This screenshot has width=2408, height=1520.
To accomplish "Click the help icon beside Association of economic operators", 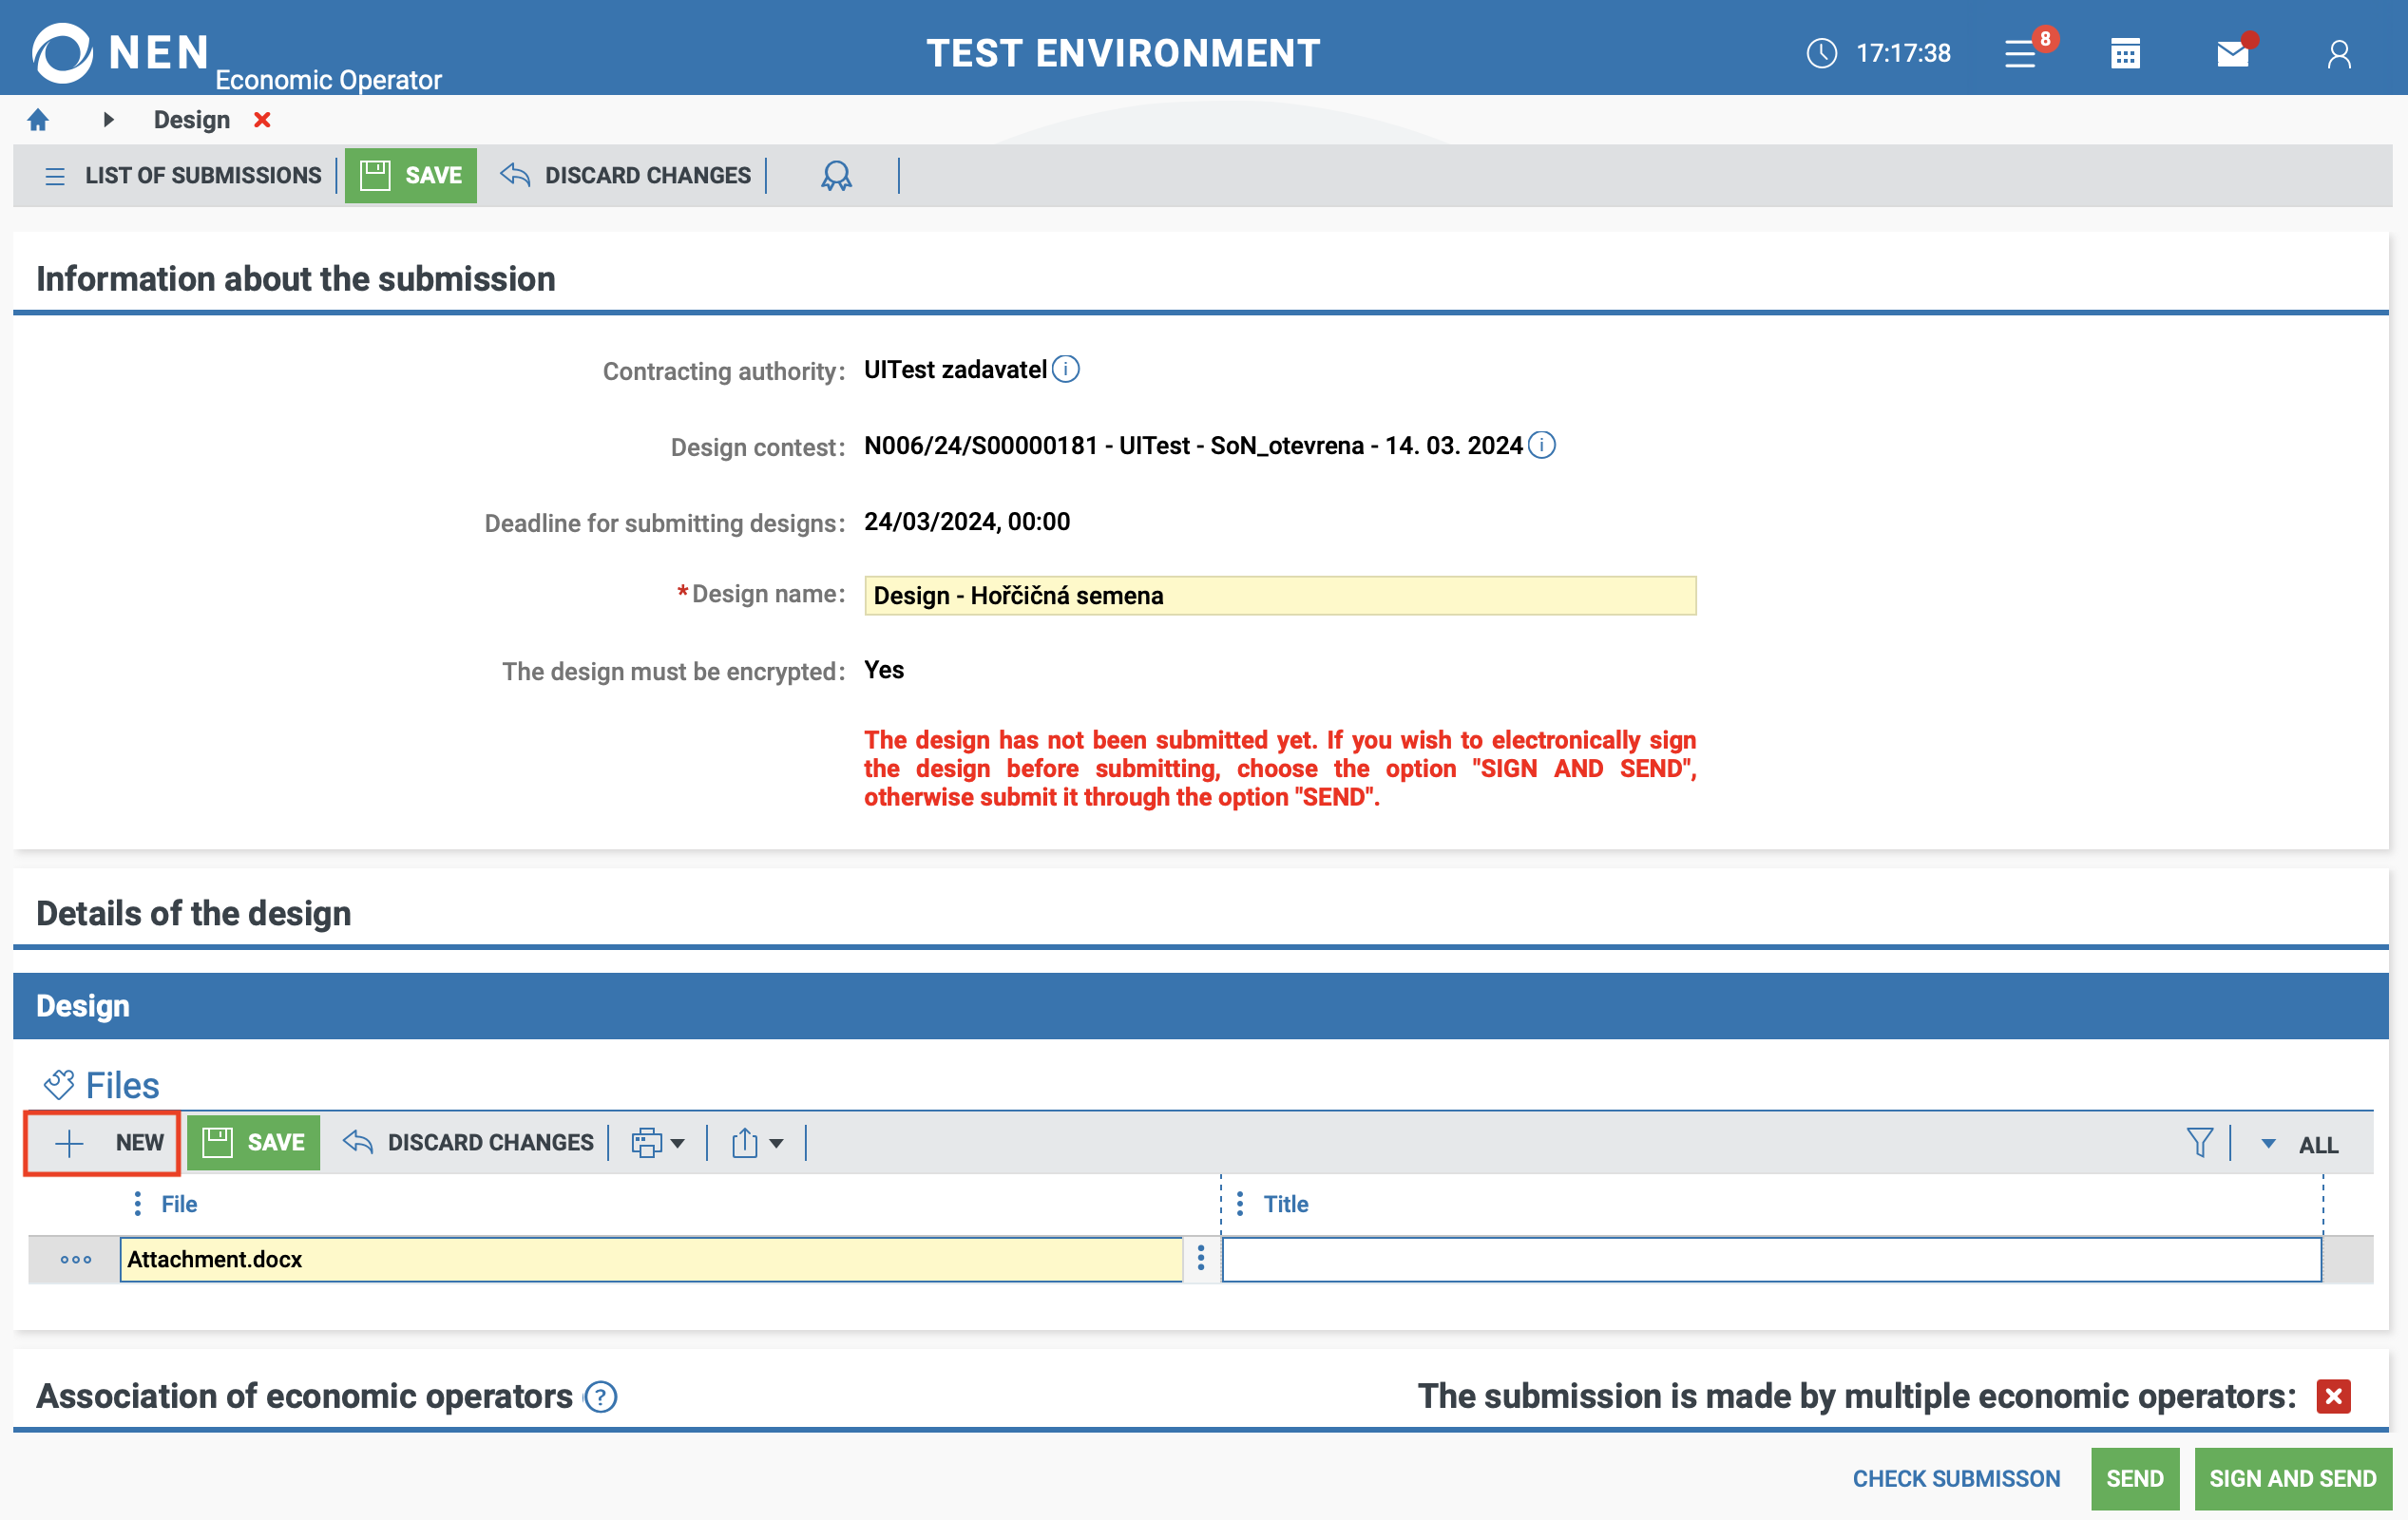I will [x=601, y=1397].
